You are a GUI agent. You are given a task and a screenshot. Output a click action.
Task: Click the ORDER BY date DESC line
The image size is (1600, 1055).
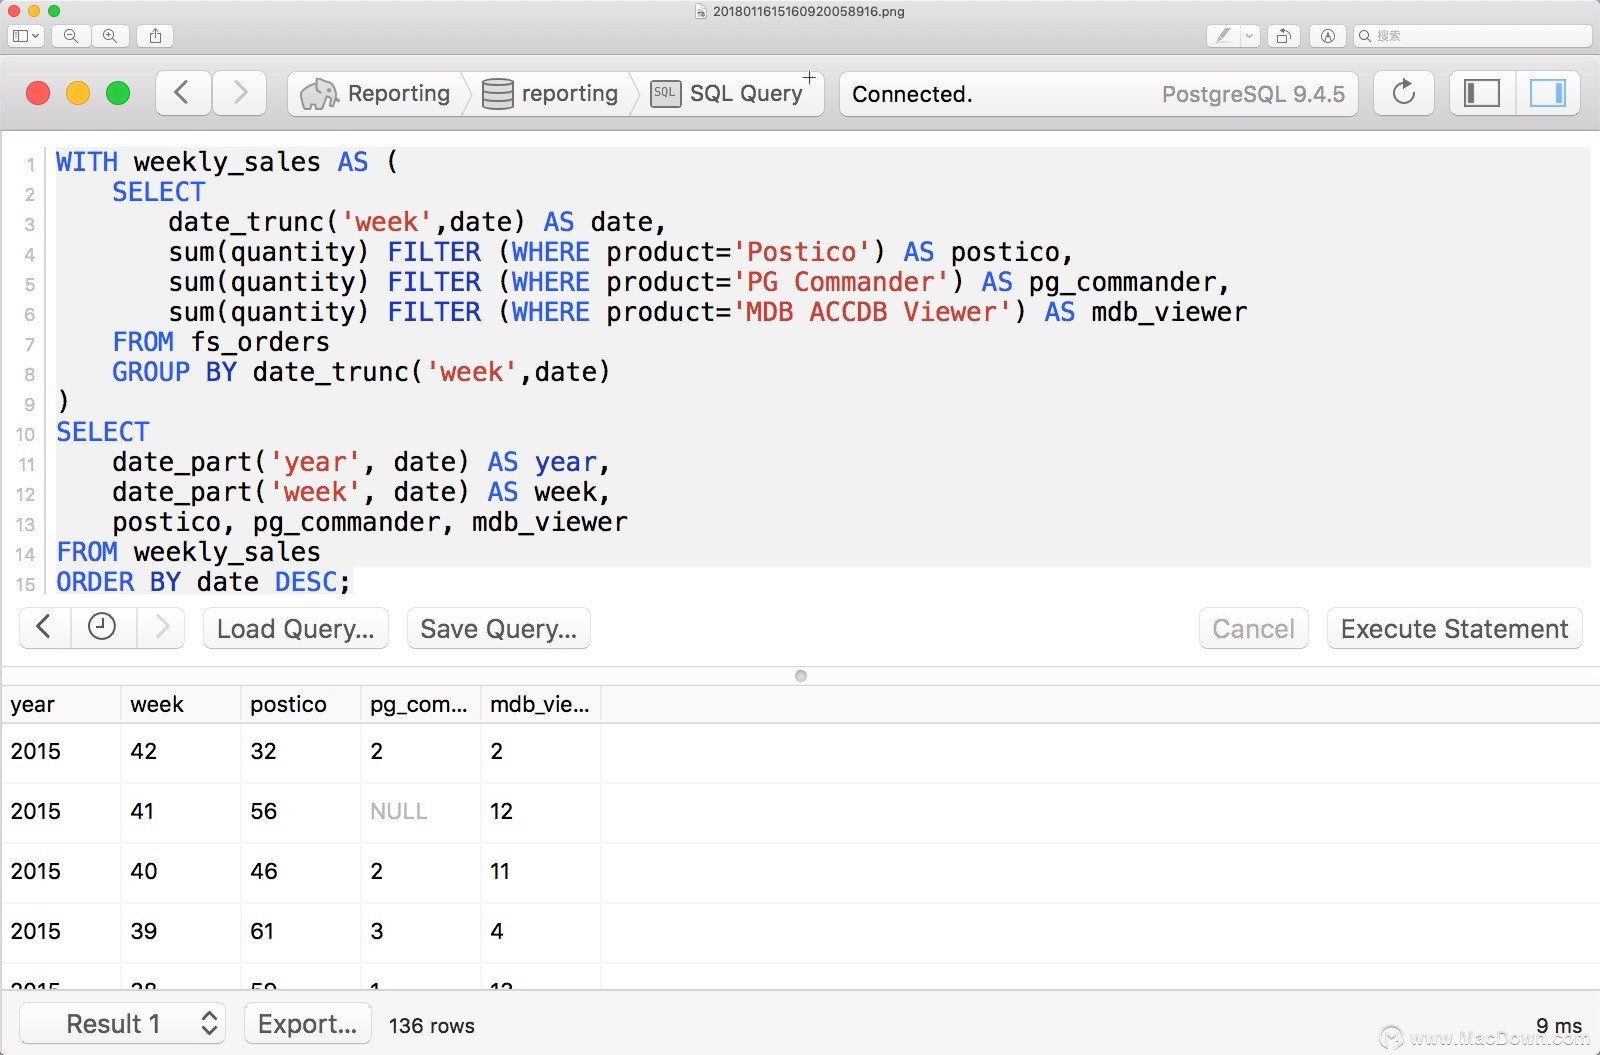click(204, 582)
